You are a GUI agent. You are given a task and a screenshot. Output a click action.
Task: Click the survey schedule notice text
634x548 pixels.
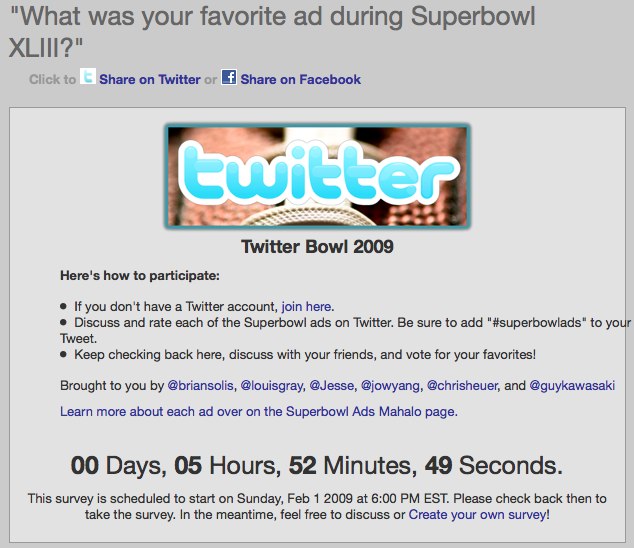click(x=317, y=506)
